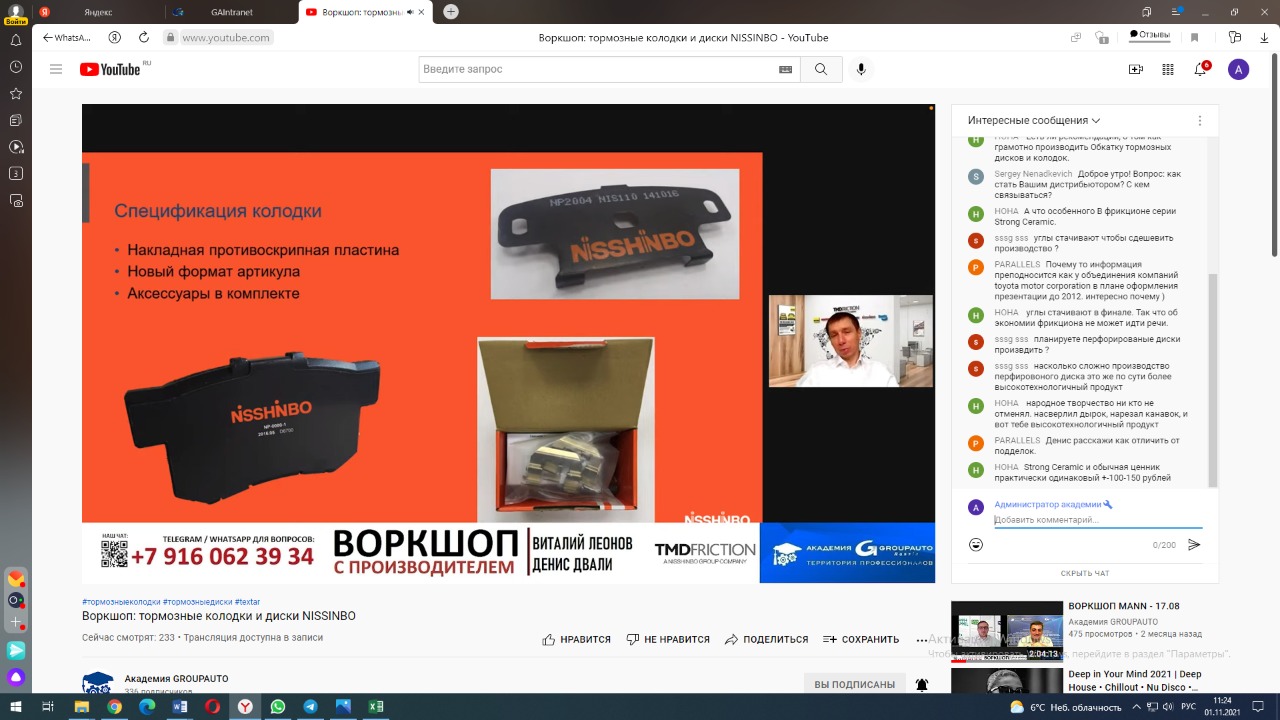Click the page vertical scrollbar
This screenshot has width=1280, height=720.
pyautogui.click(x=1273, y=155)
